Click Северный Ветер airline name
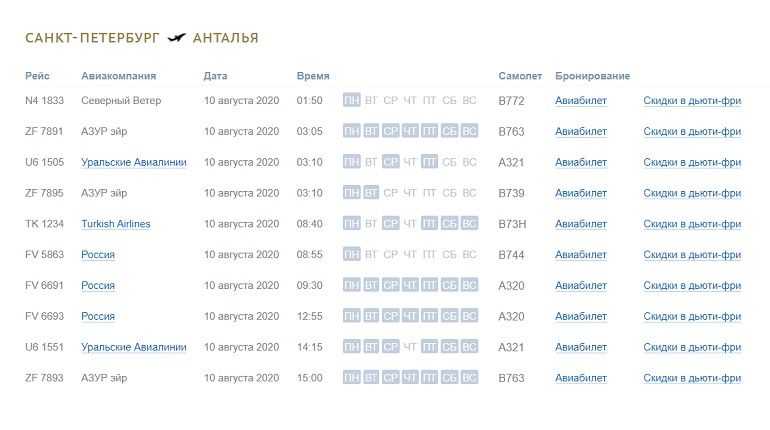Screen dimensions: 770x430 tap(121, 101)
